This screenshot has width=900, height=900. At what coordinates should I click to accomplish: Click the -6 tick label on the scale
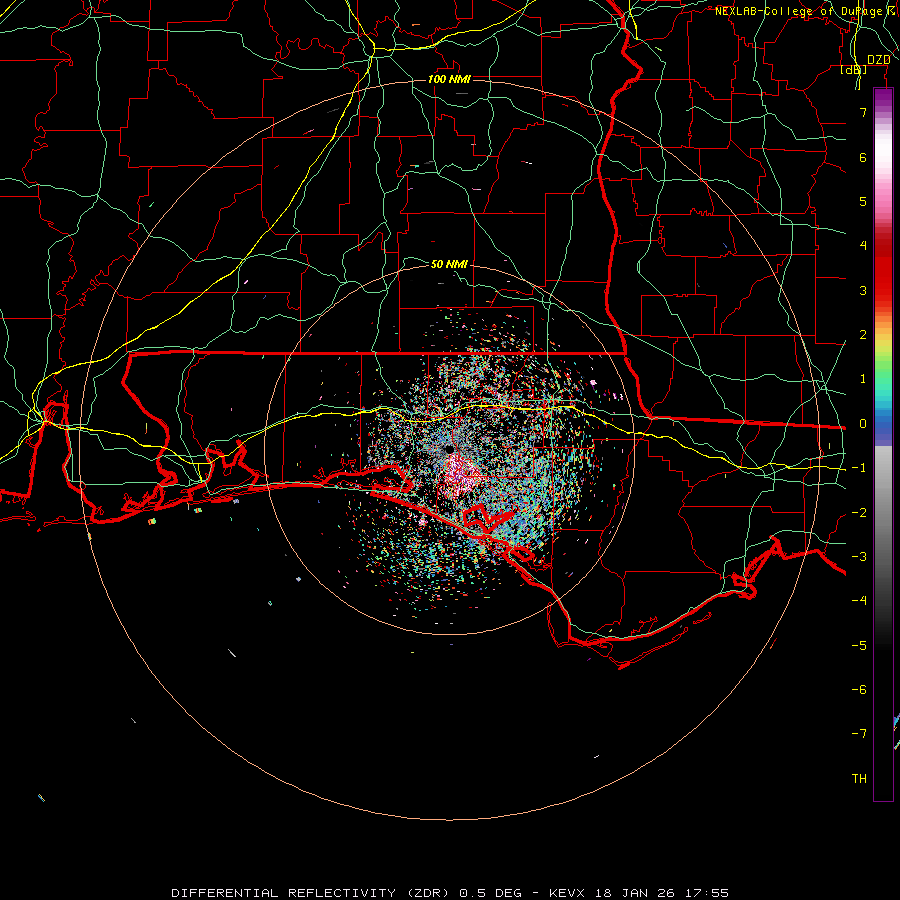point(859,690)
